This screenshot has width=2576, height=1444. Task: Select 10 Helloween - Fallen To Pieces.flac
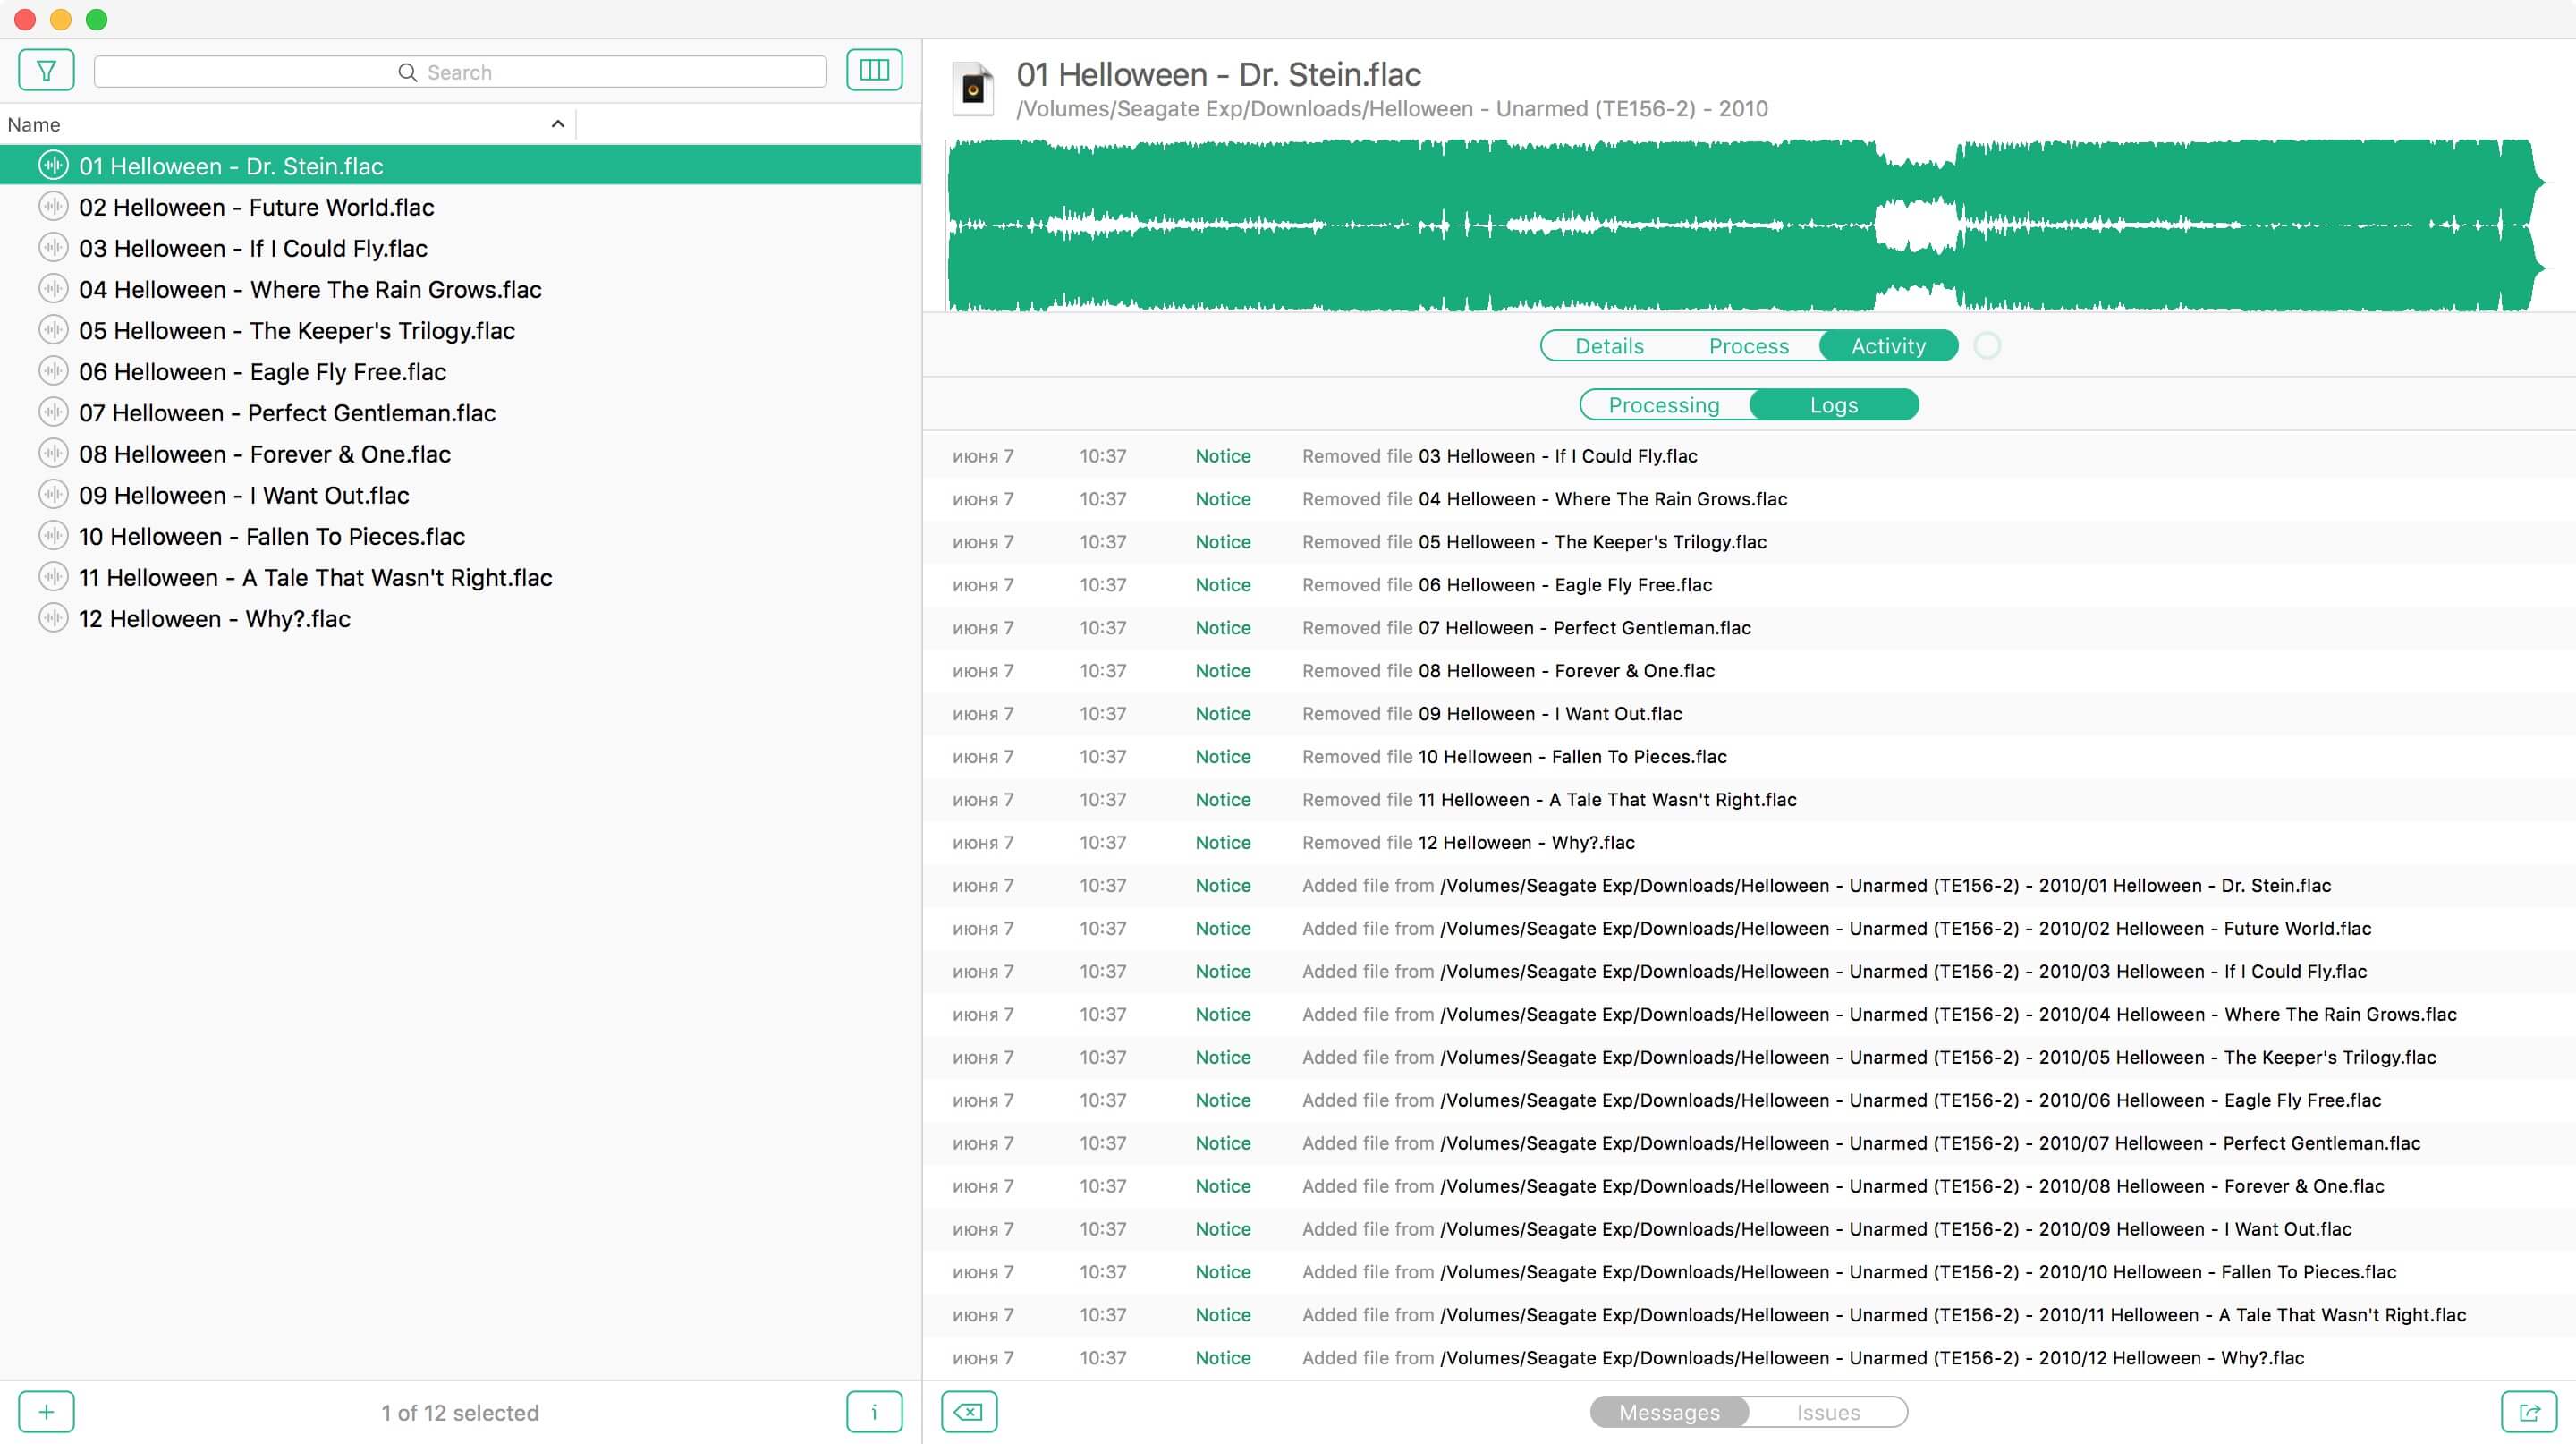pos(460,536)
